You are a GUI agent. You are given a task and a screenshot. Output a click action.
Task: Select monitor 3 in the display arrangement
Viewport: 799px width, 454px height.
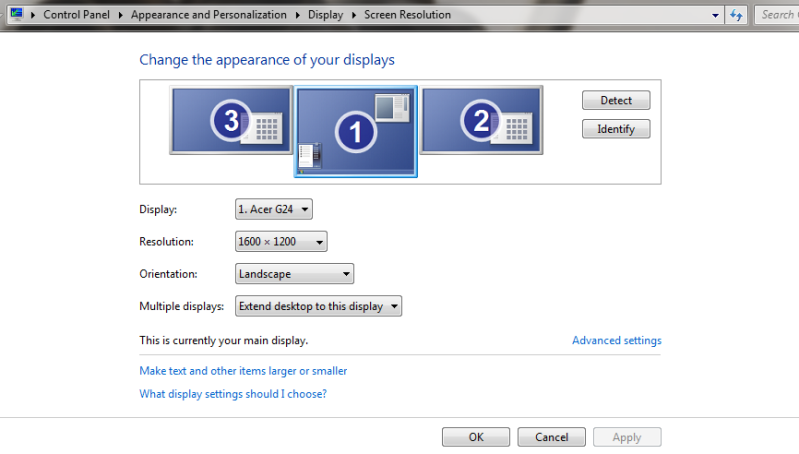tap(231, 120)
